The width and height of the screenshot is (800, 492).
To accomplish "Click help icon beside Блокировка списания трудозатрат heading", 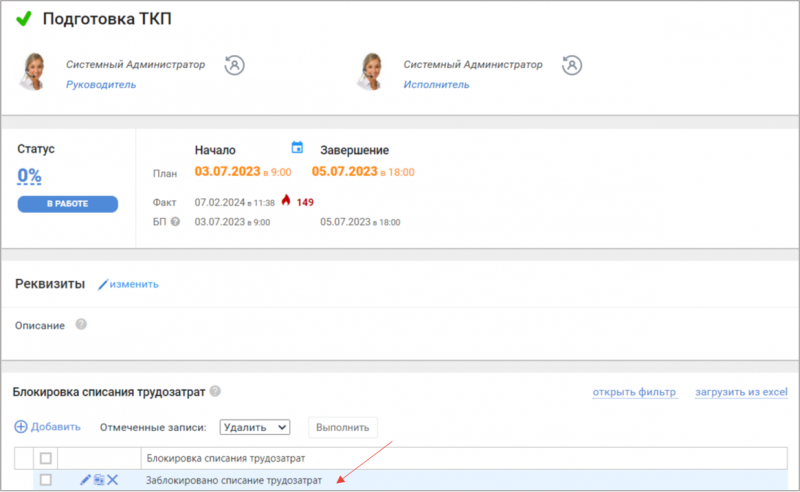I will pos(215,392).
